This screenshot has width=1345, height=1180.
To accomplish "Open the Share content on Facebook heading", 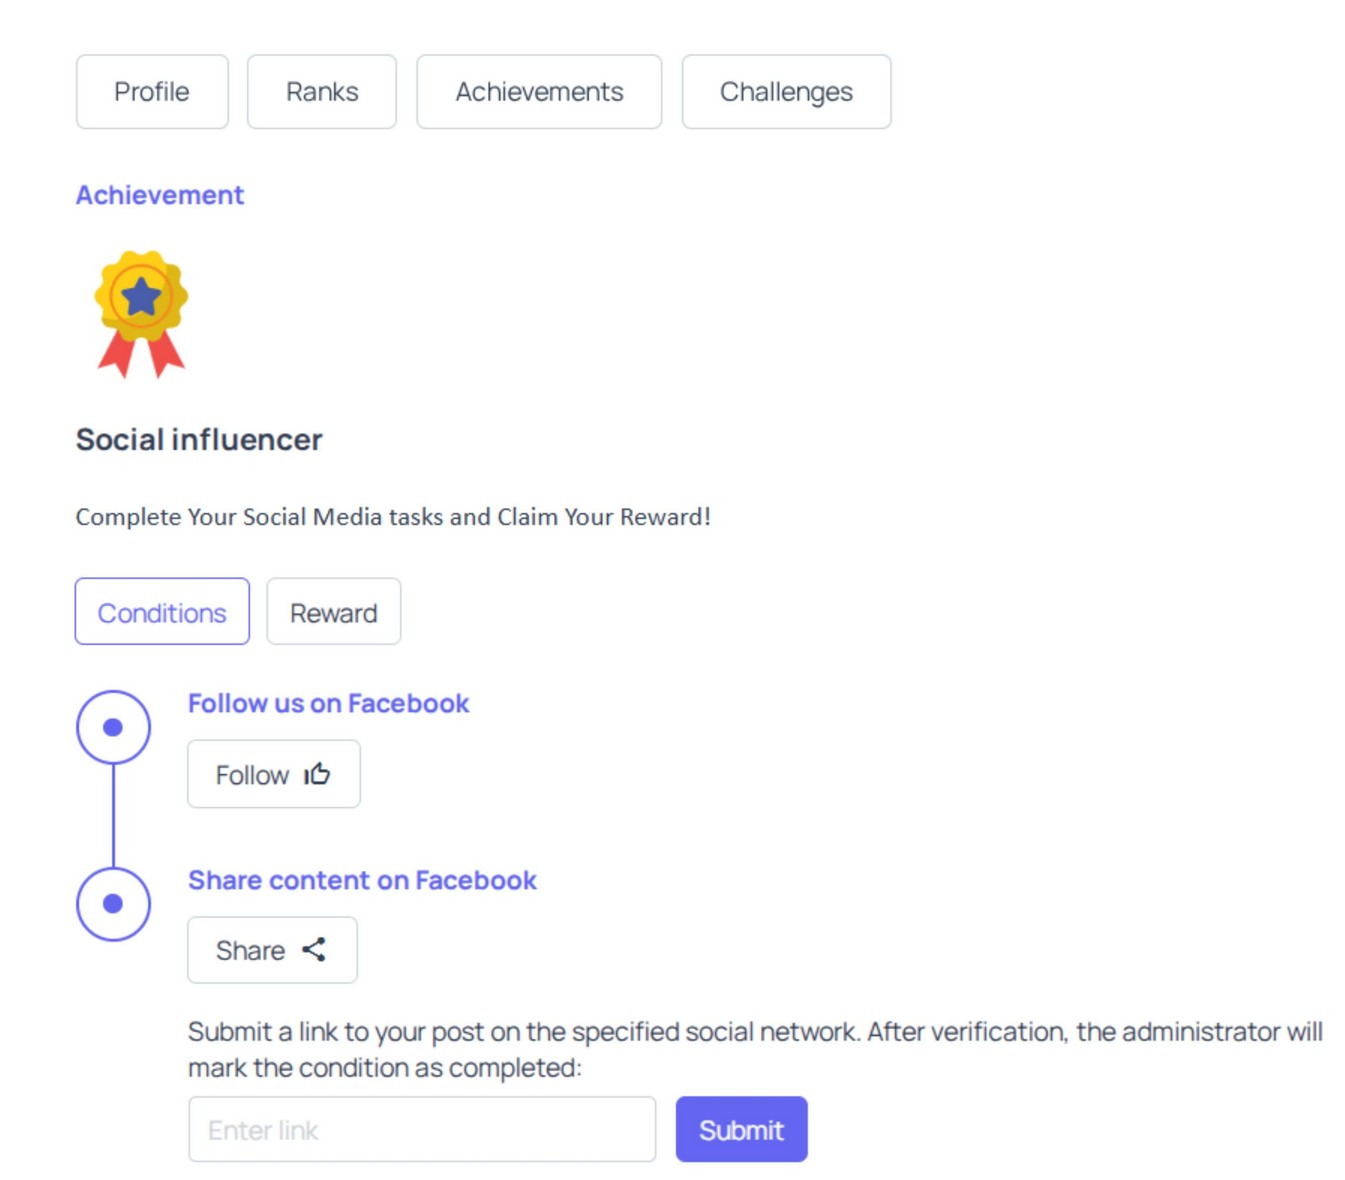I will click(362, 881).
